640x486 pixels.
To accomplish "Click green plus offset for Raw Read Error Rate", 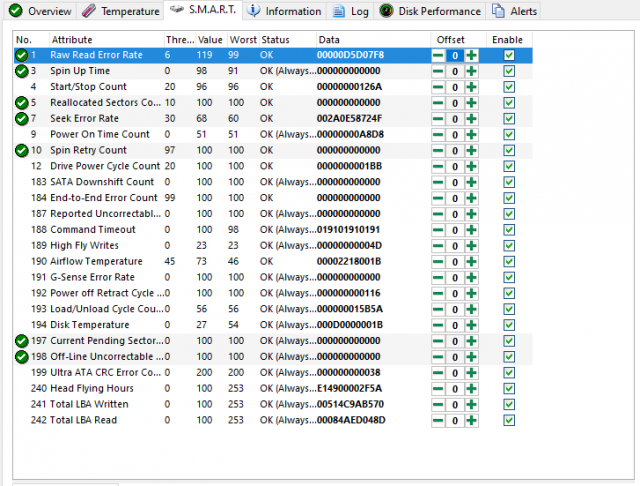I will (471, 55).
